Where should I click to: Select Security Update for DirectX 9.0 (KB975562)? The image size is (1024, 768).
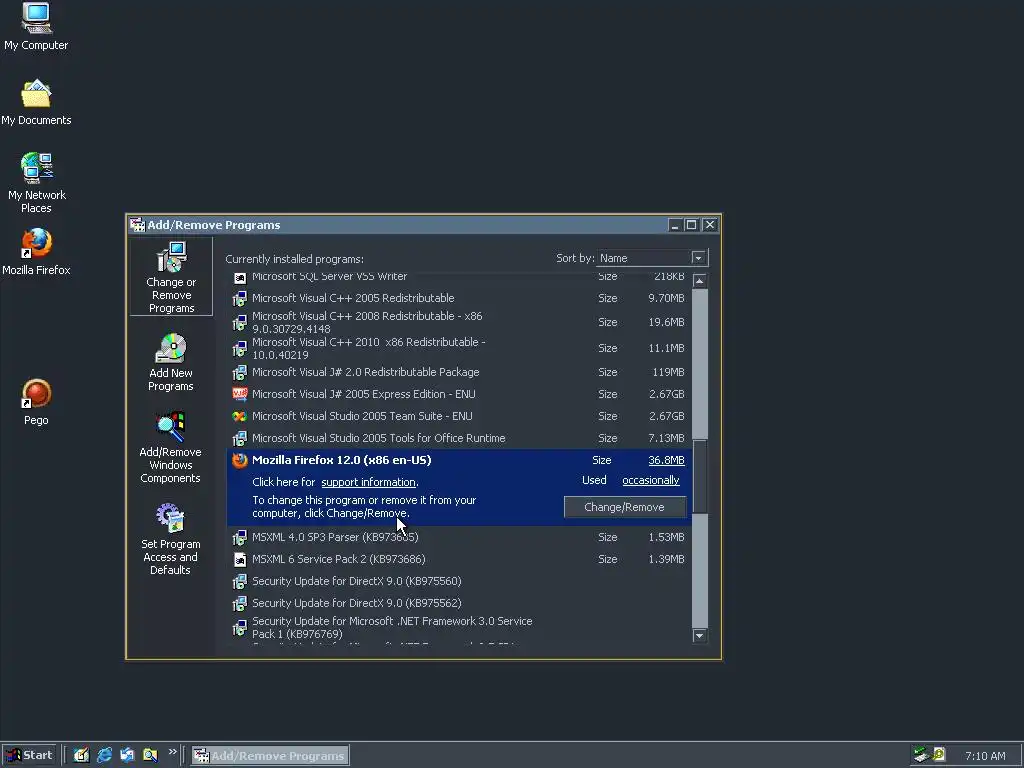pyautogui.click(x=459, y=603)
